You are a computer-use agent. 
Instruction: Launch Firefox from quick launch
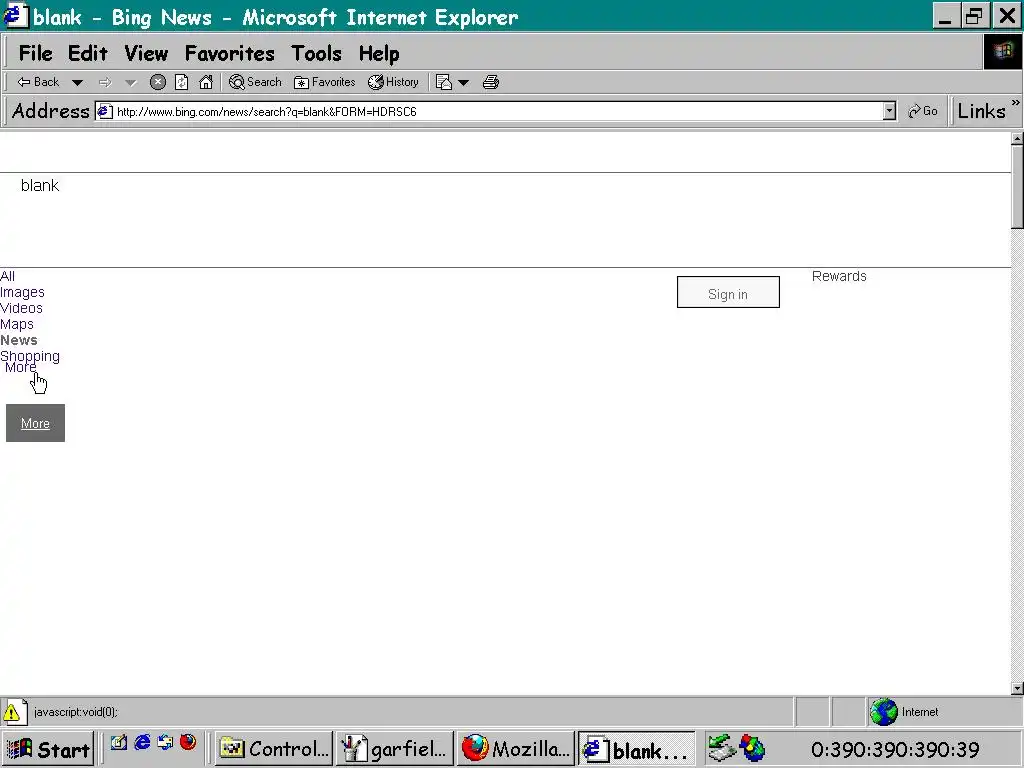click(x=188, y=743)
